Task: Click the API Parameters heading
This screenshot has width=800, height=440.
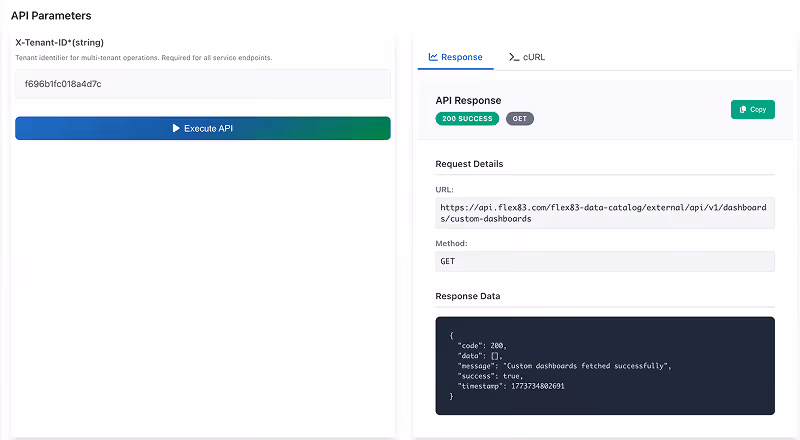Action: [x=51, y=16]
